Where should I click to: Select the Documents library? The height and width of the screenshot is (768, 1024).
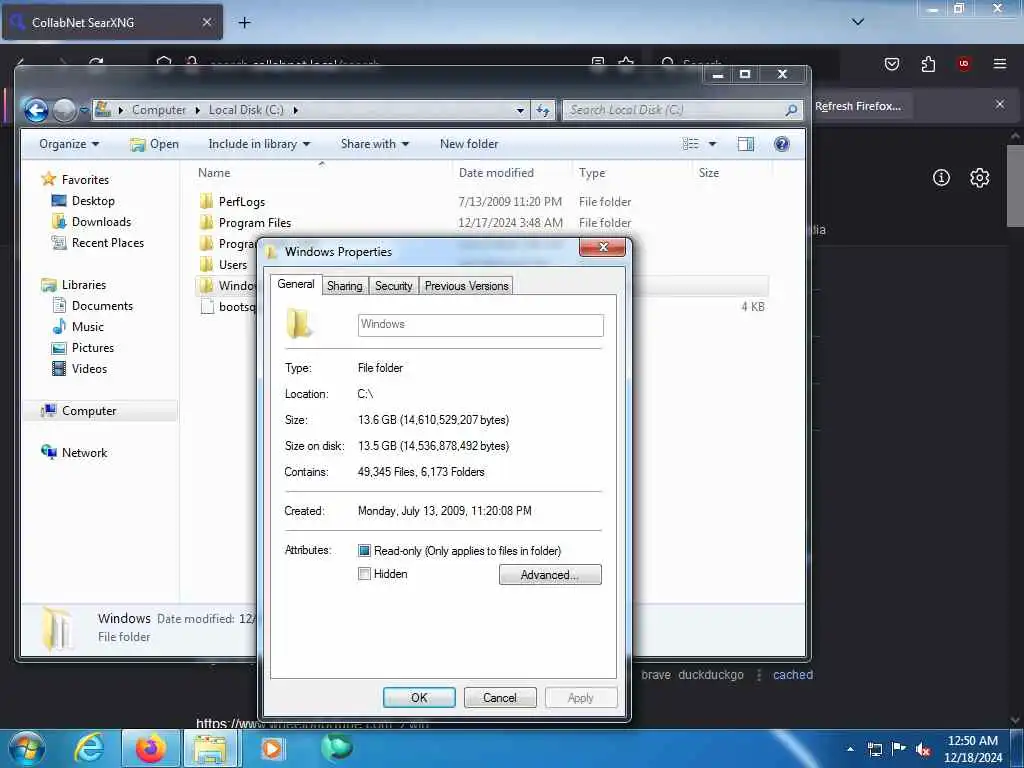102,306
